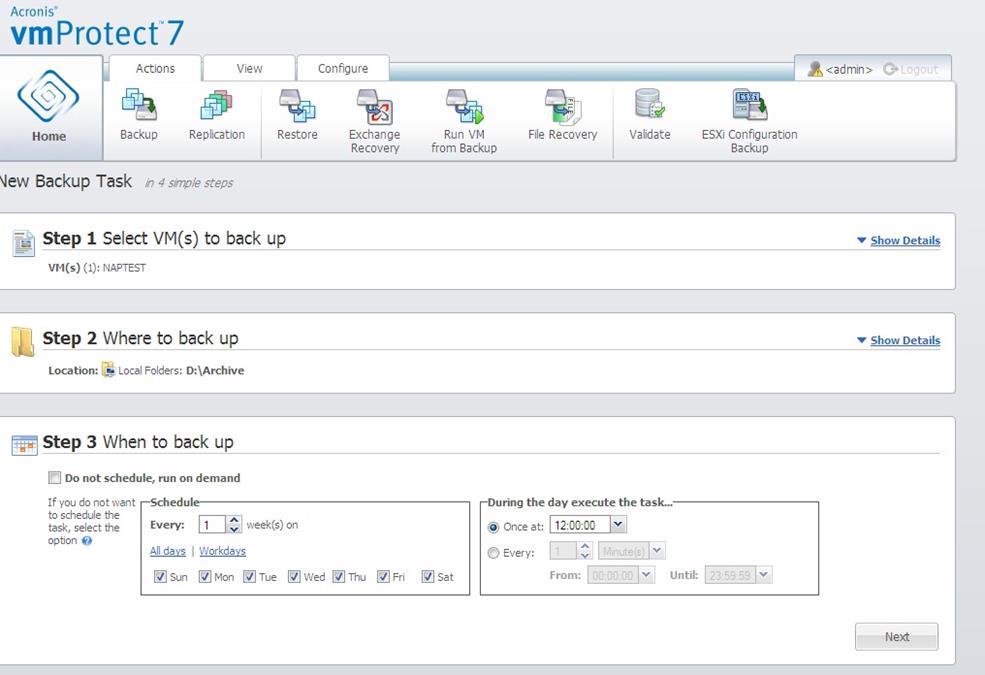Screen dimensions: 985x675
Task: Click the Step 3 calendar icon
Action: [x=24, y=445]
